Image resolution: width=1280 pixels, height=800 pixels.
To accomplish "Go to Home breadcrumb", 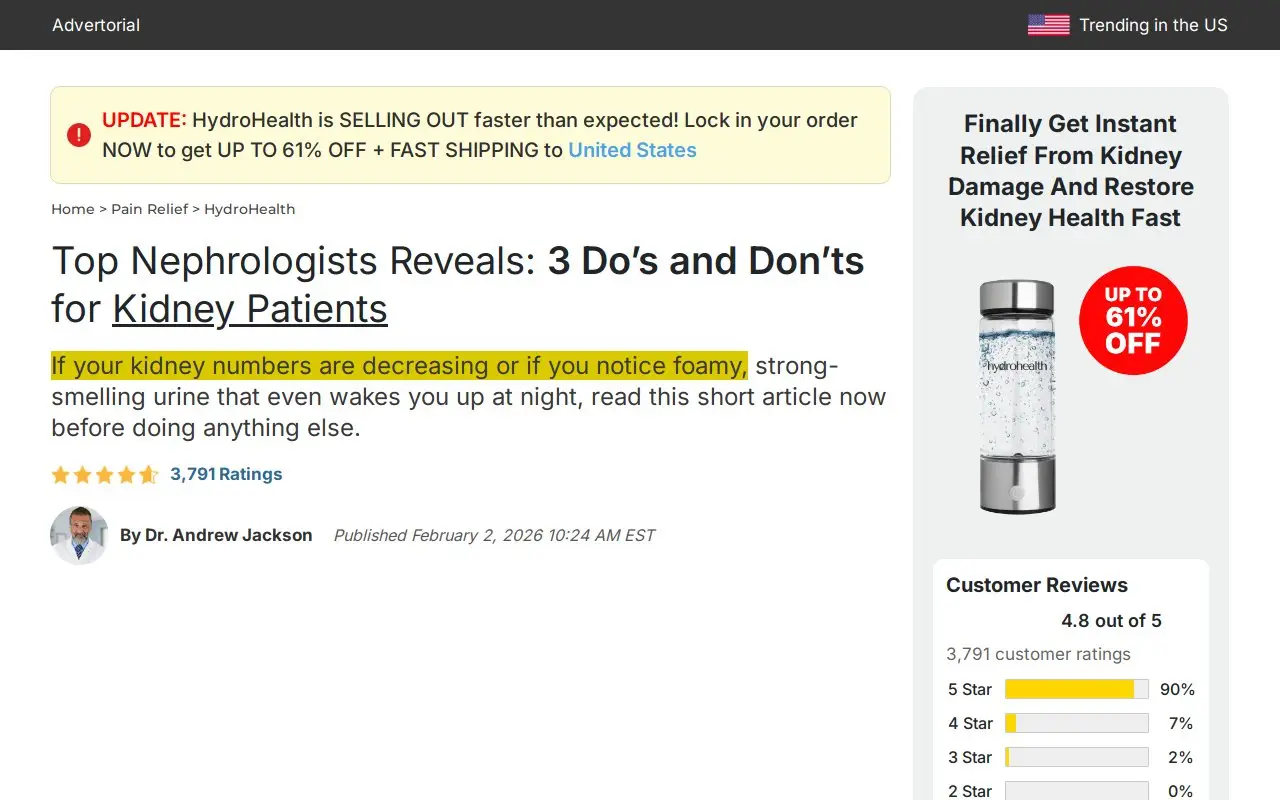I will (72, 209).
